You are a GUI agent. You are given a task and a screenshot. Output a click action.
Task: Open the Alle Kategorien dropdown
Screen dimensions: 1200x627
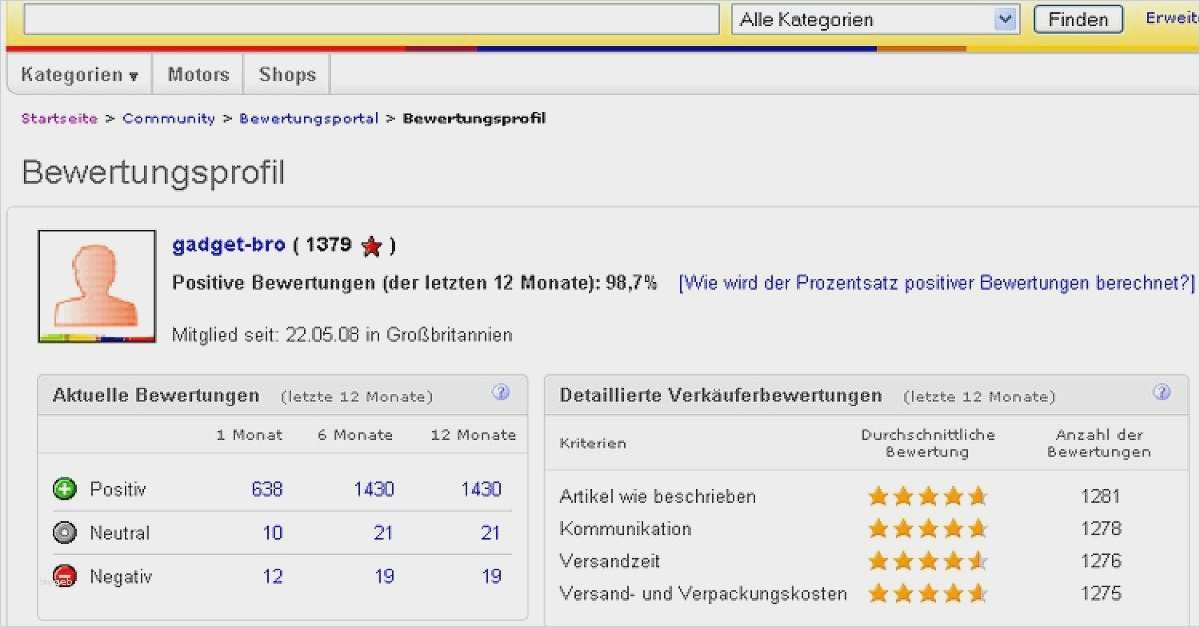(x=1002, y=18)
